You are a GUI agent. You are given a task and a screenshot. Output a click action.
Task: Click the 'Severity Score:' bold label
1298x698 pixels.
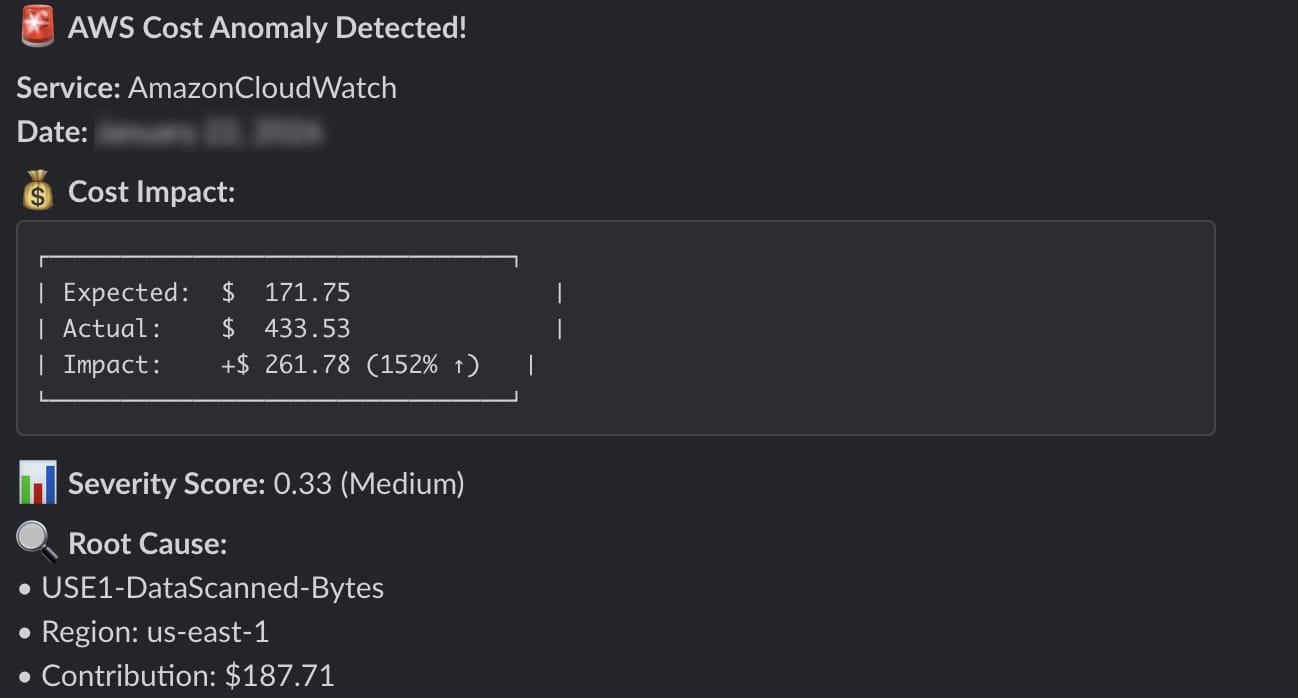point(166,485)
